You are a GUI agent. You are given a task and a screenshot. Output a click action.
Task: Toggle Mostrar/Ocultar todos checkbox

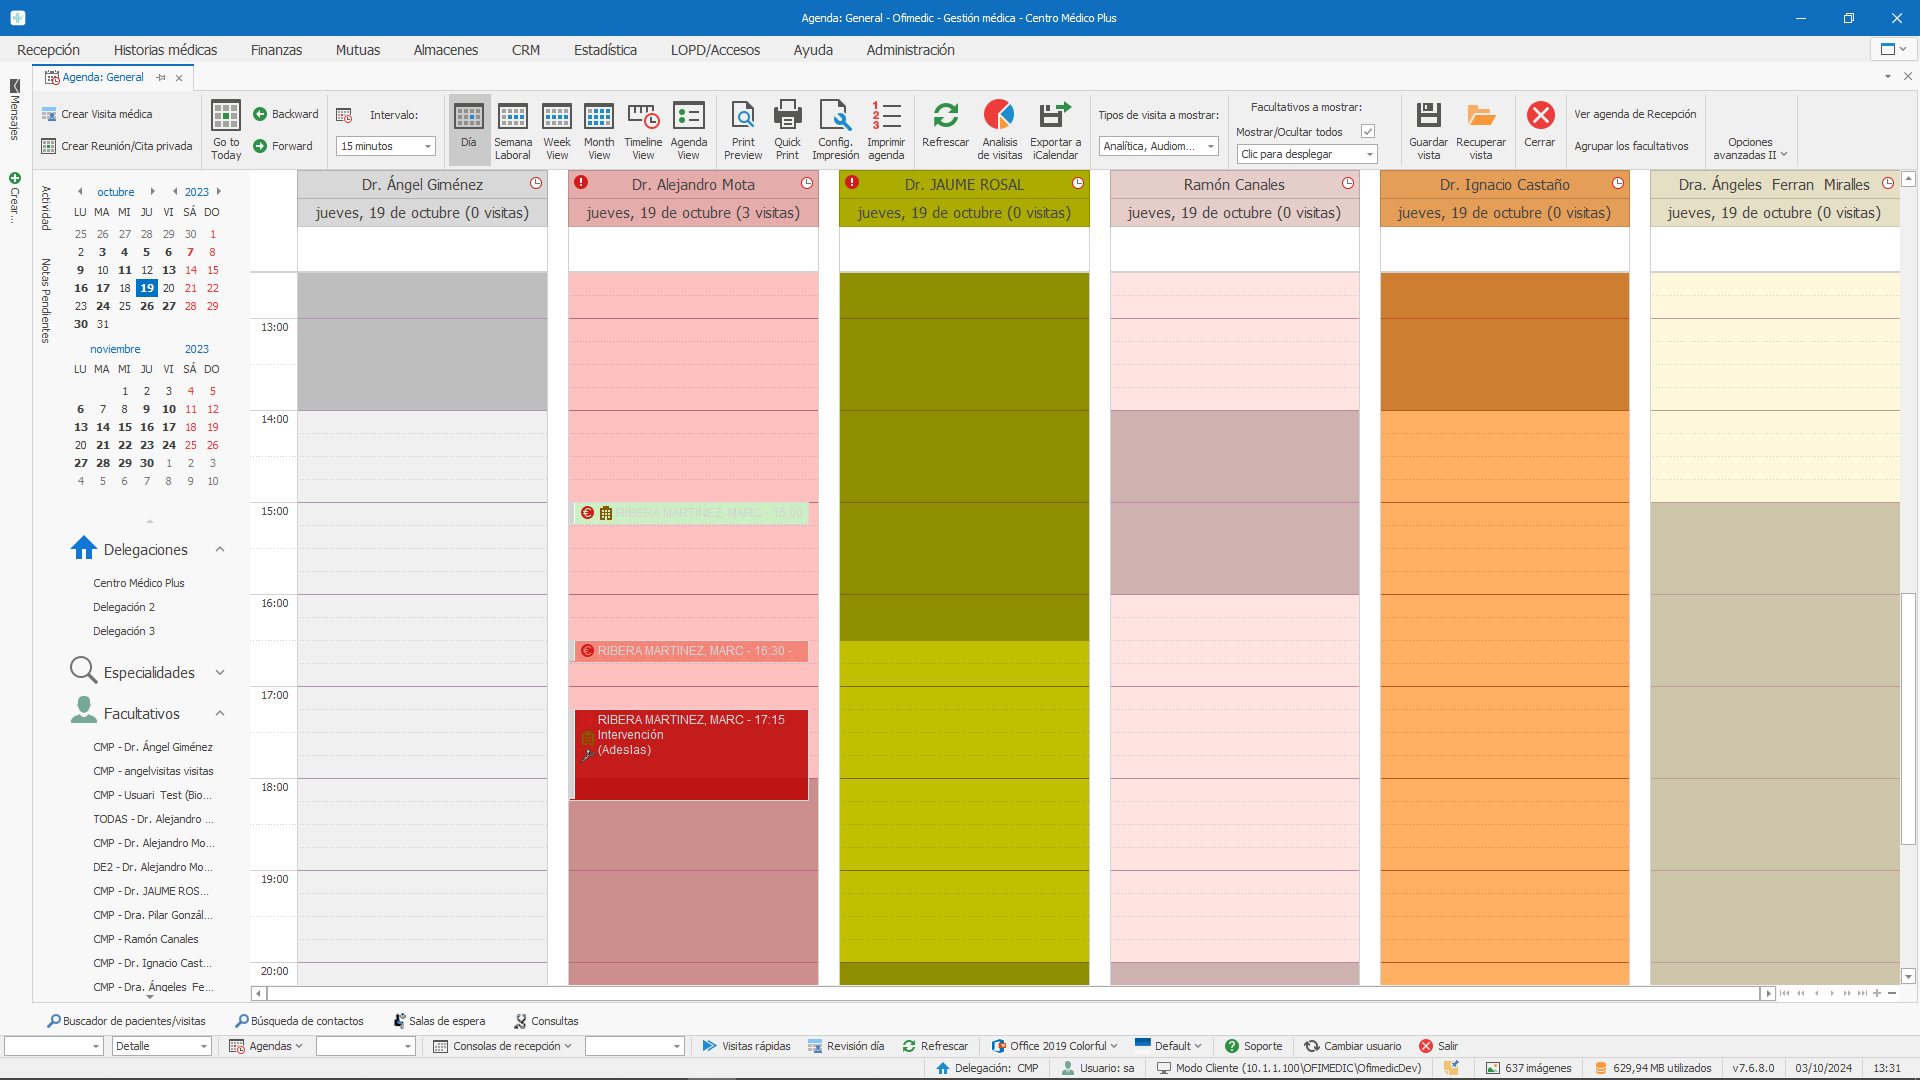click(1368, 132)
